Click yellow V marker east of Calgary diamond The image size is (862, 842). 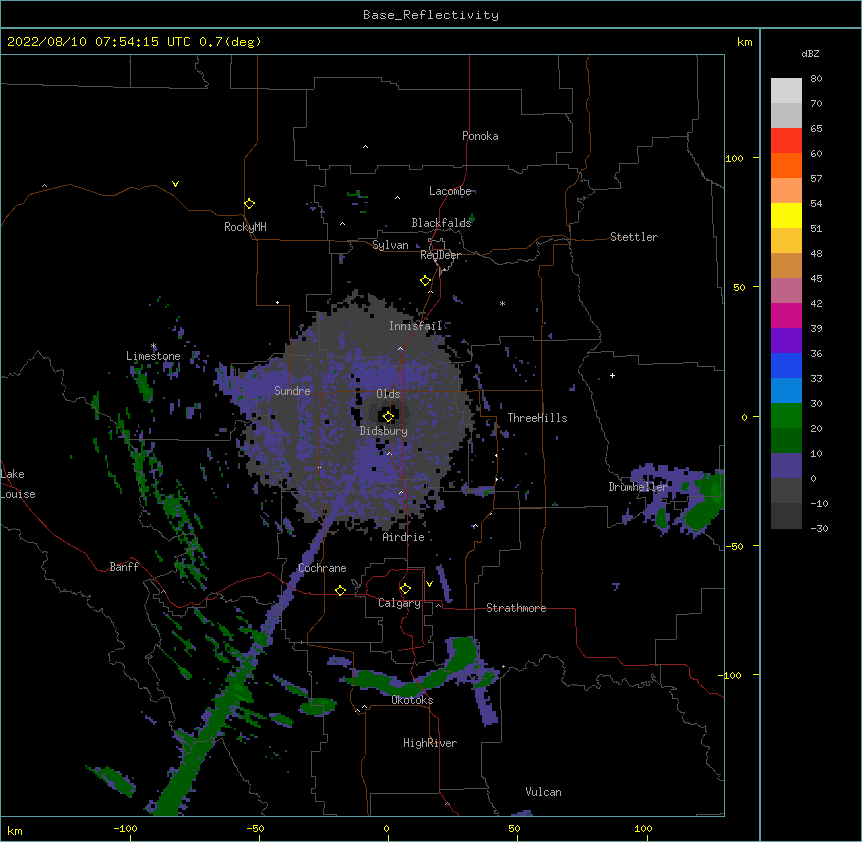coord(429,584)
